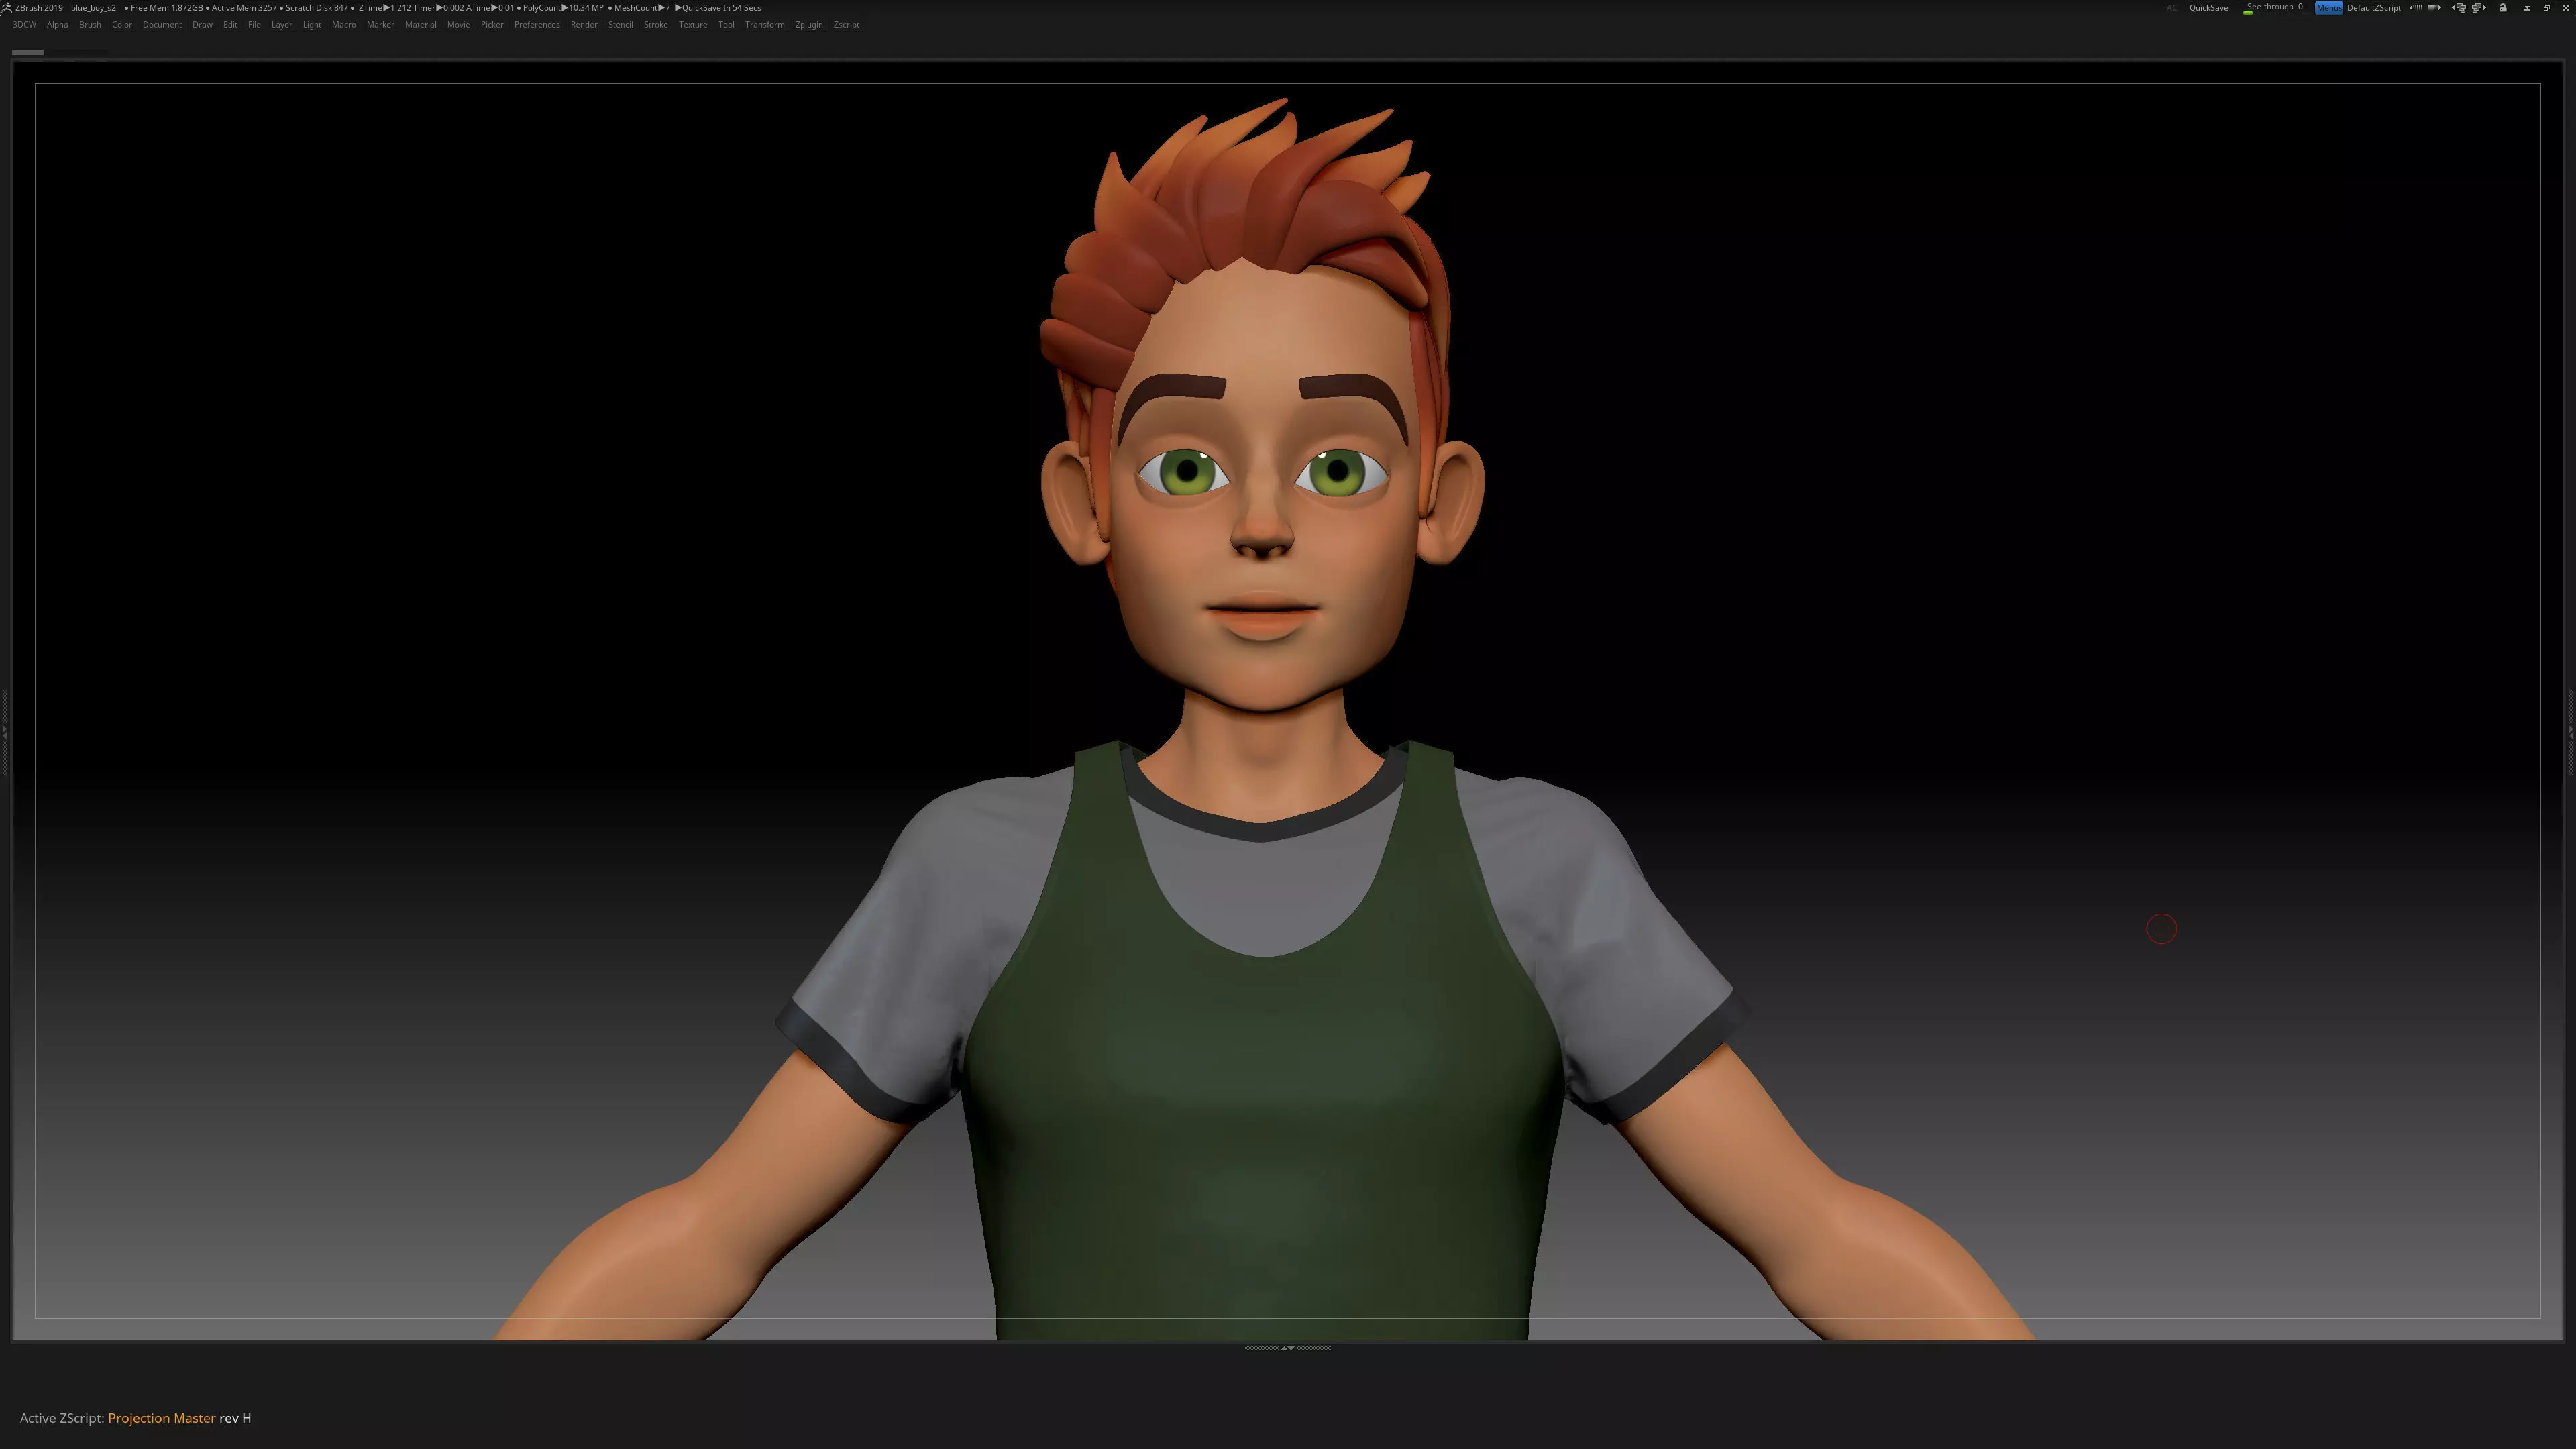Click previous UI layout icon
Screen dimensions: 2576x1449
coord(2460,8)
